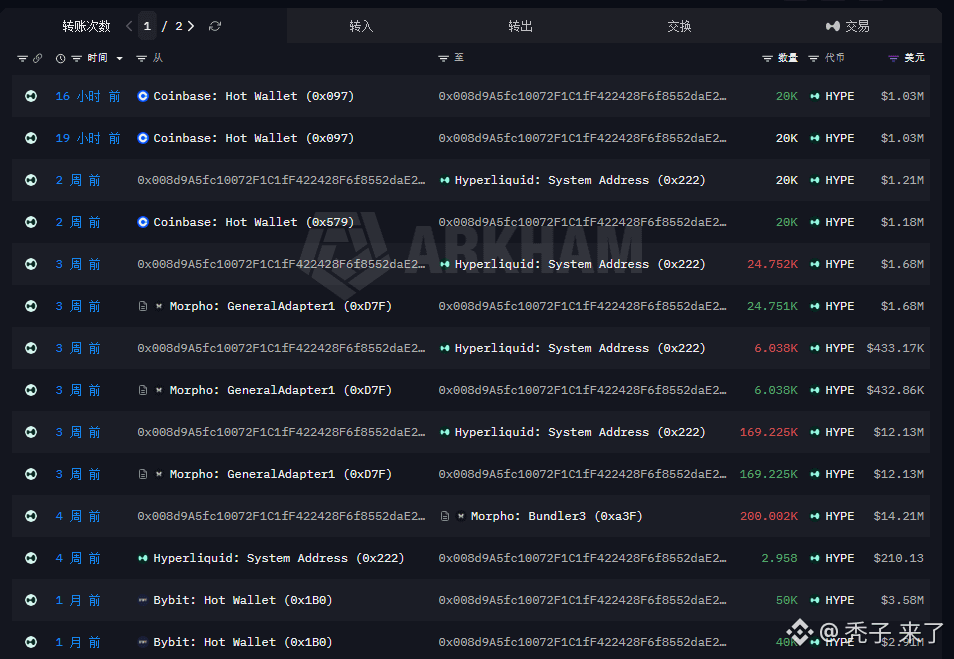Screen dimensions: 954x659
Task: Click the chain filter icon in header
Action: (x=23, y=58)
